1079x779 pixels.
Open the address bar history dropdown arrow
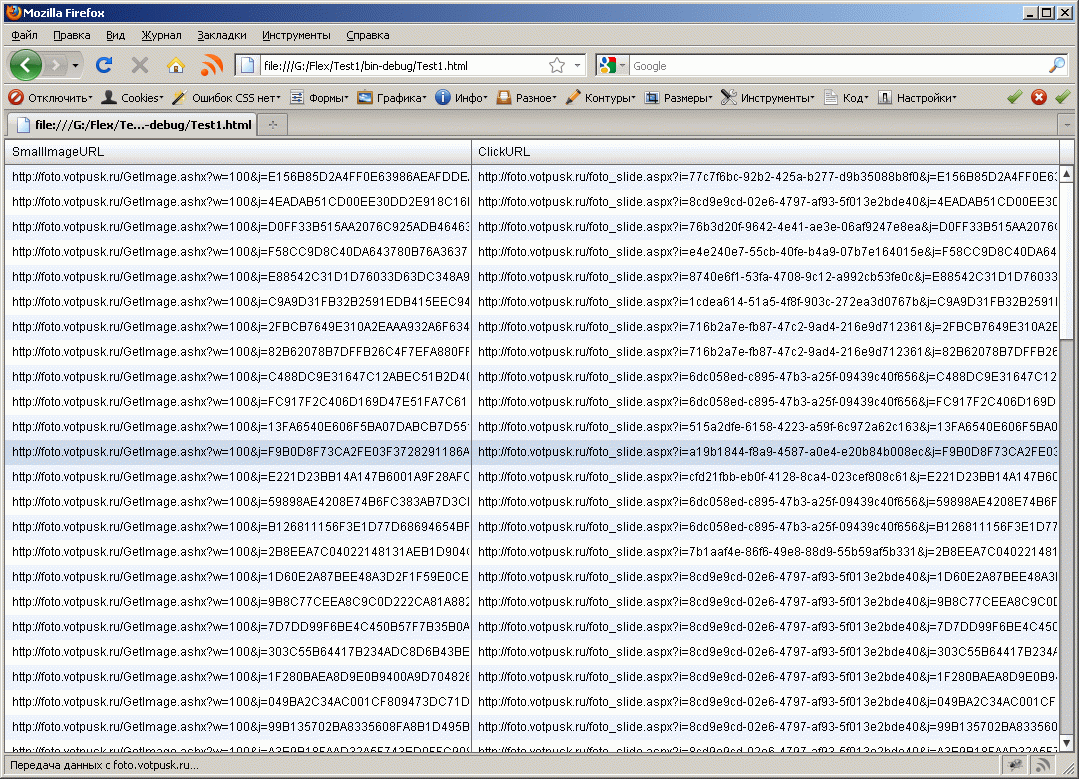tap(577, 65)
